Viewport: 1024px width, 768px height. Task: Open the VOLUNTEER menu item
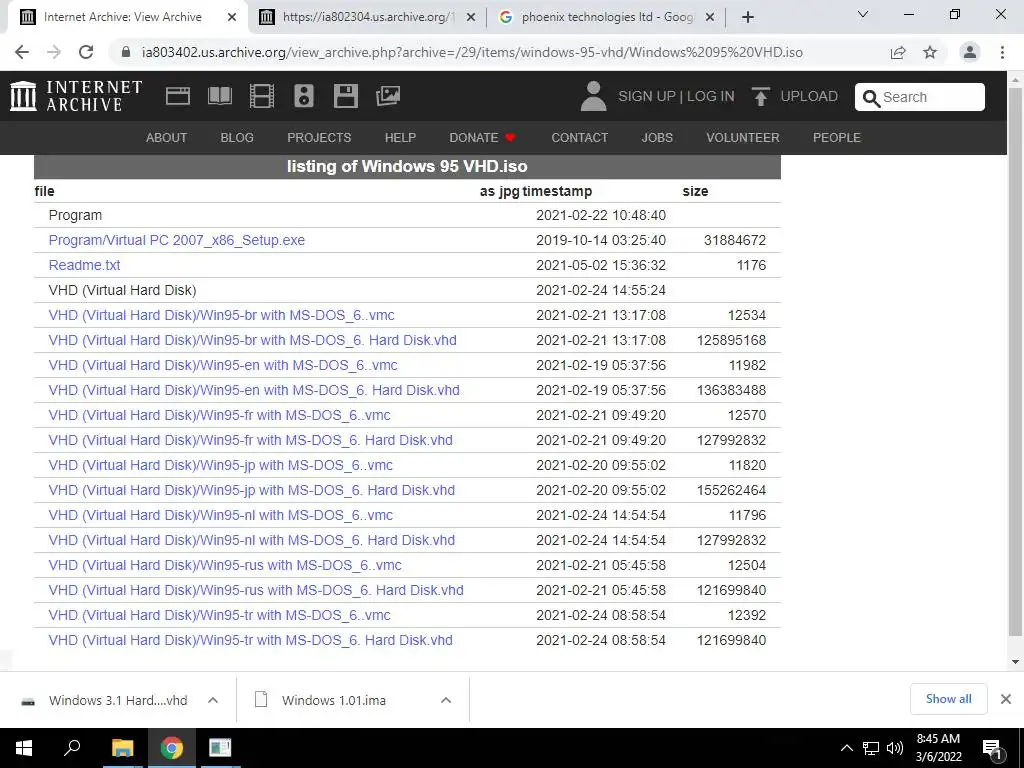tap(743, 138)
